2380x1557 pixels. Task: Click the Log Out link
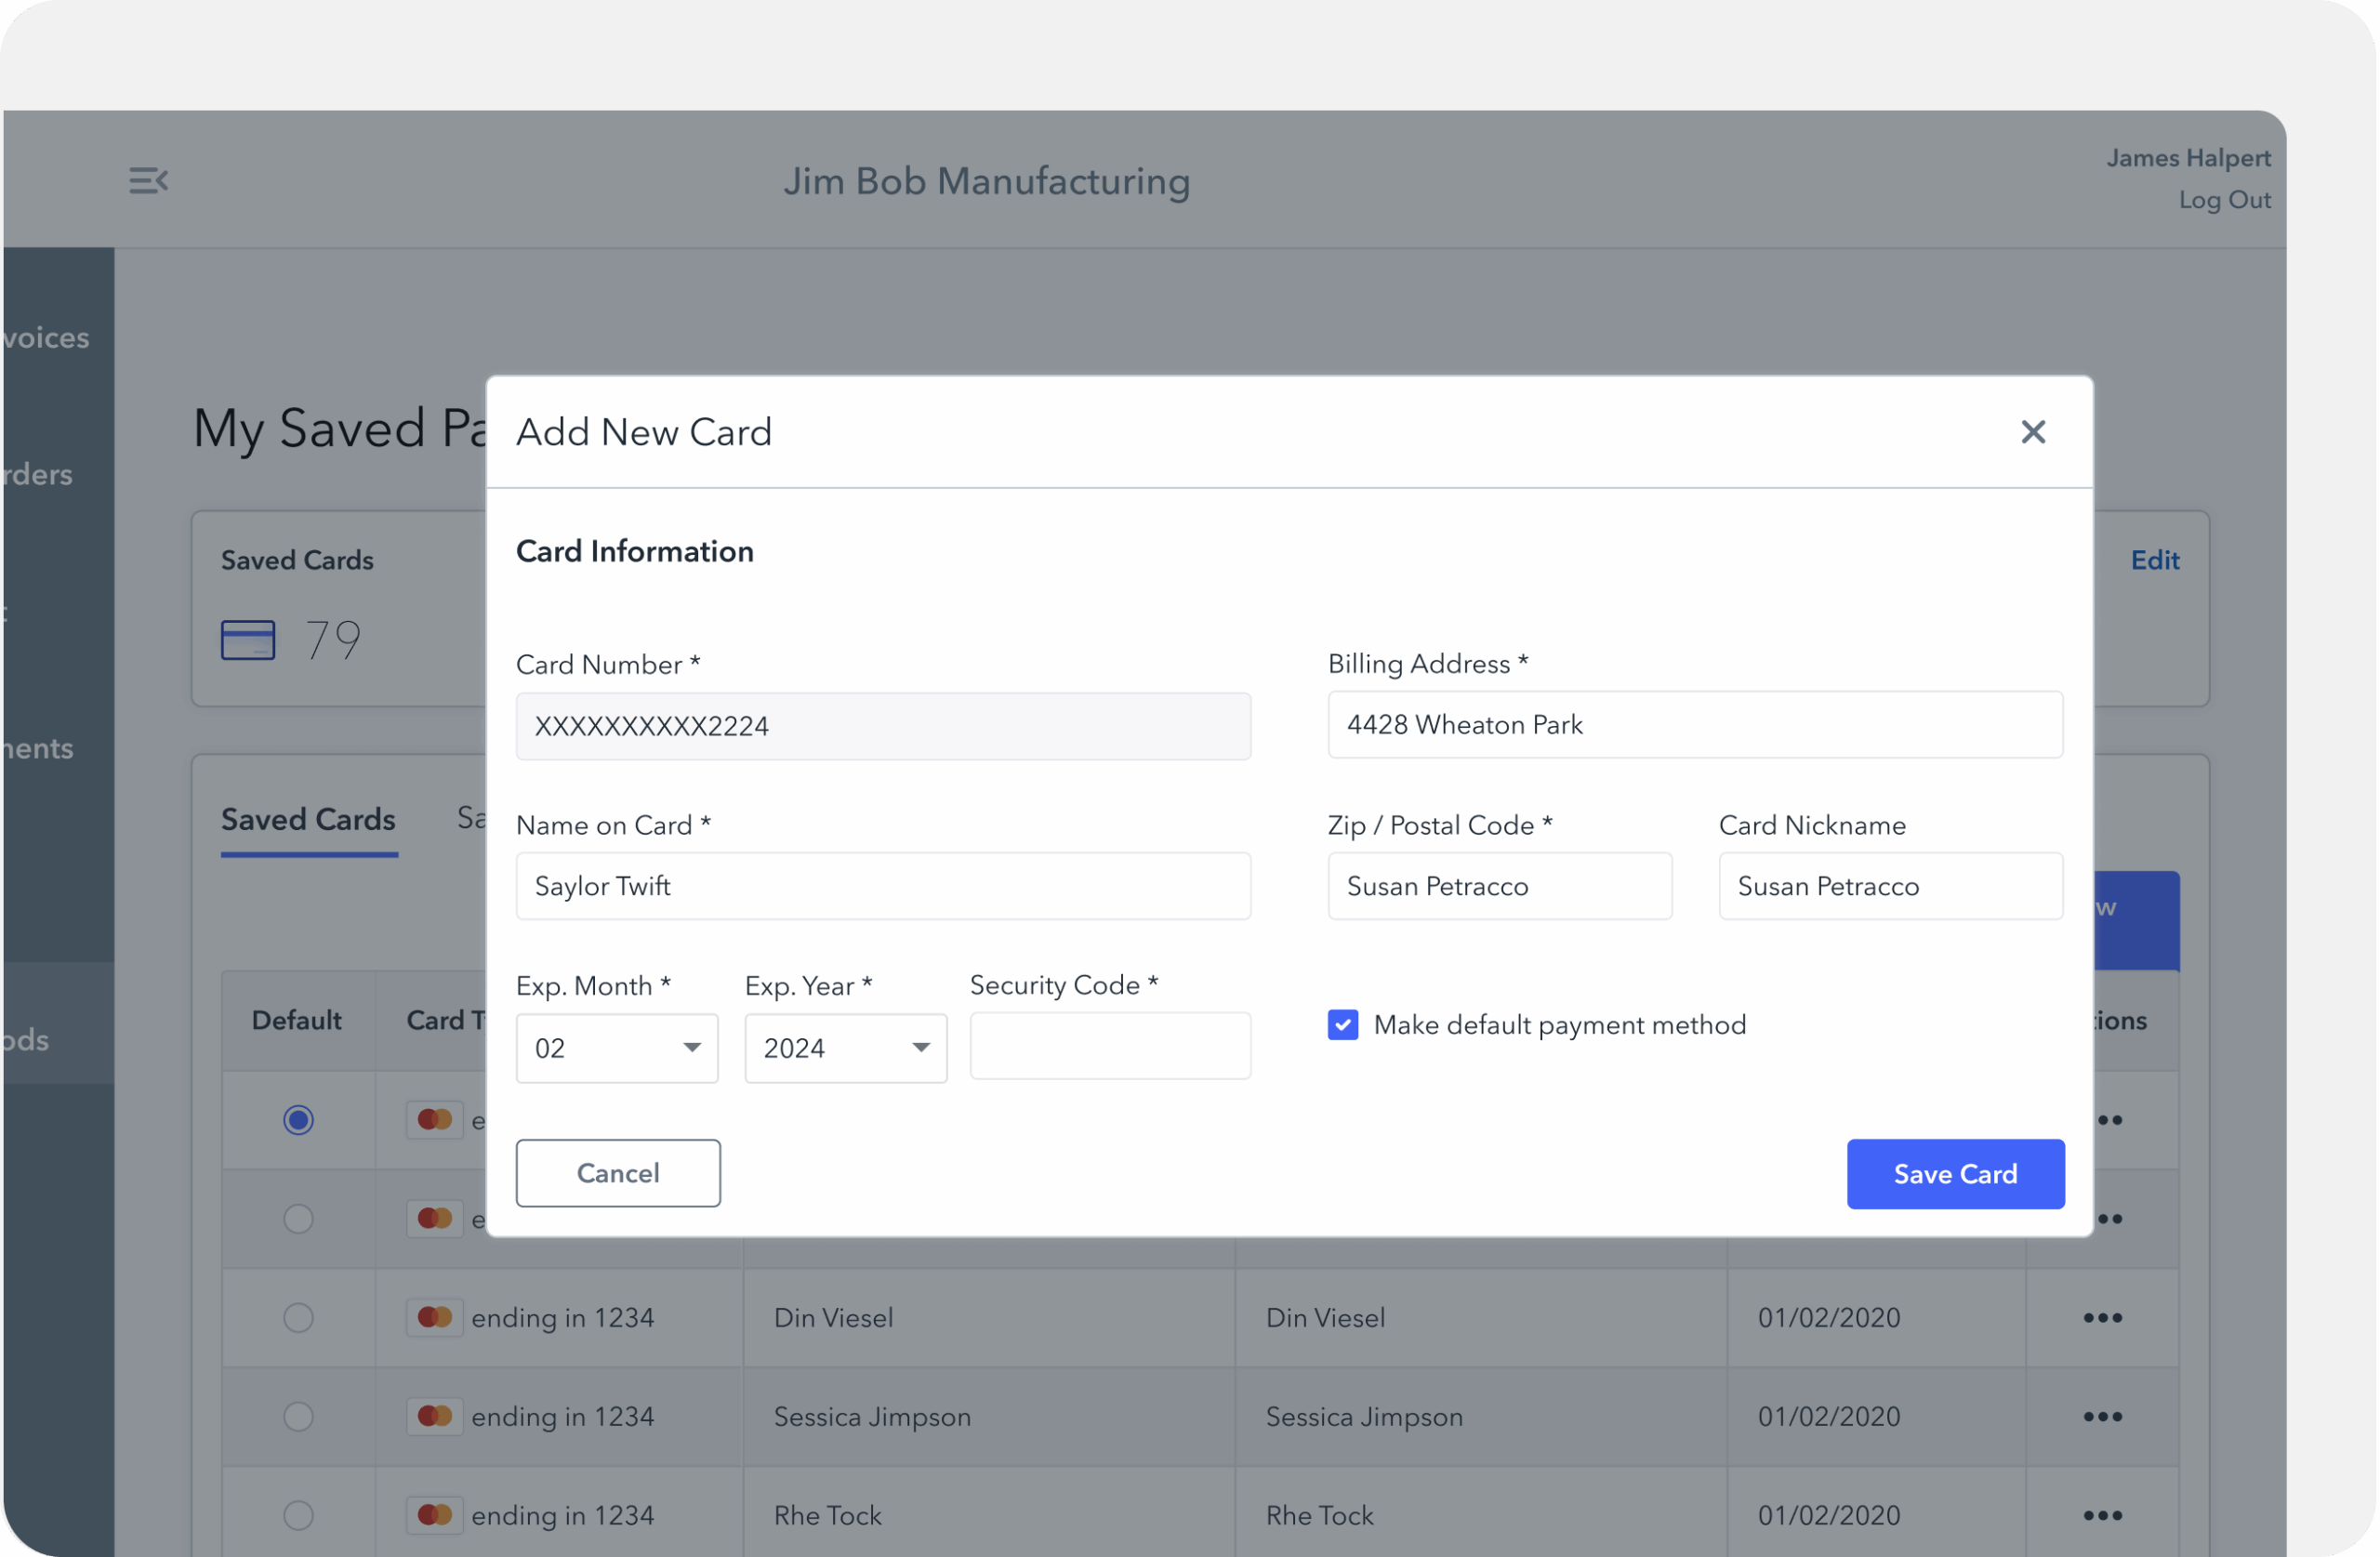(x=2227, y=200)
